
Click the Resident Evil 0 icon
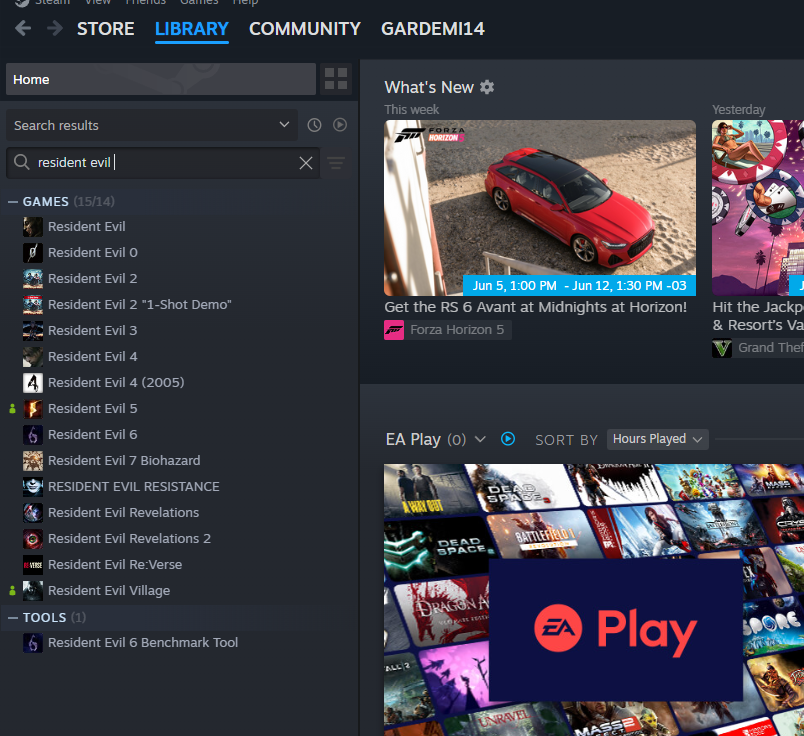pyautogui.click(x=33, y=253)
